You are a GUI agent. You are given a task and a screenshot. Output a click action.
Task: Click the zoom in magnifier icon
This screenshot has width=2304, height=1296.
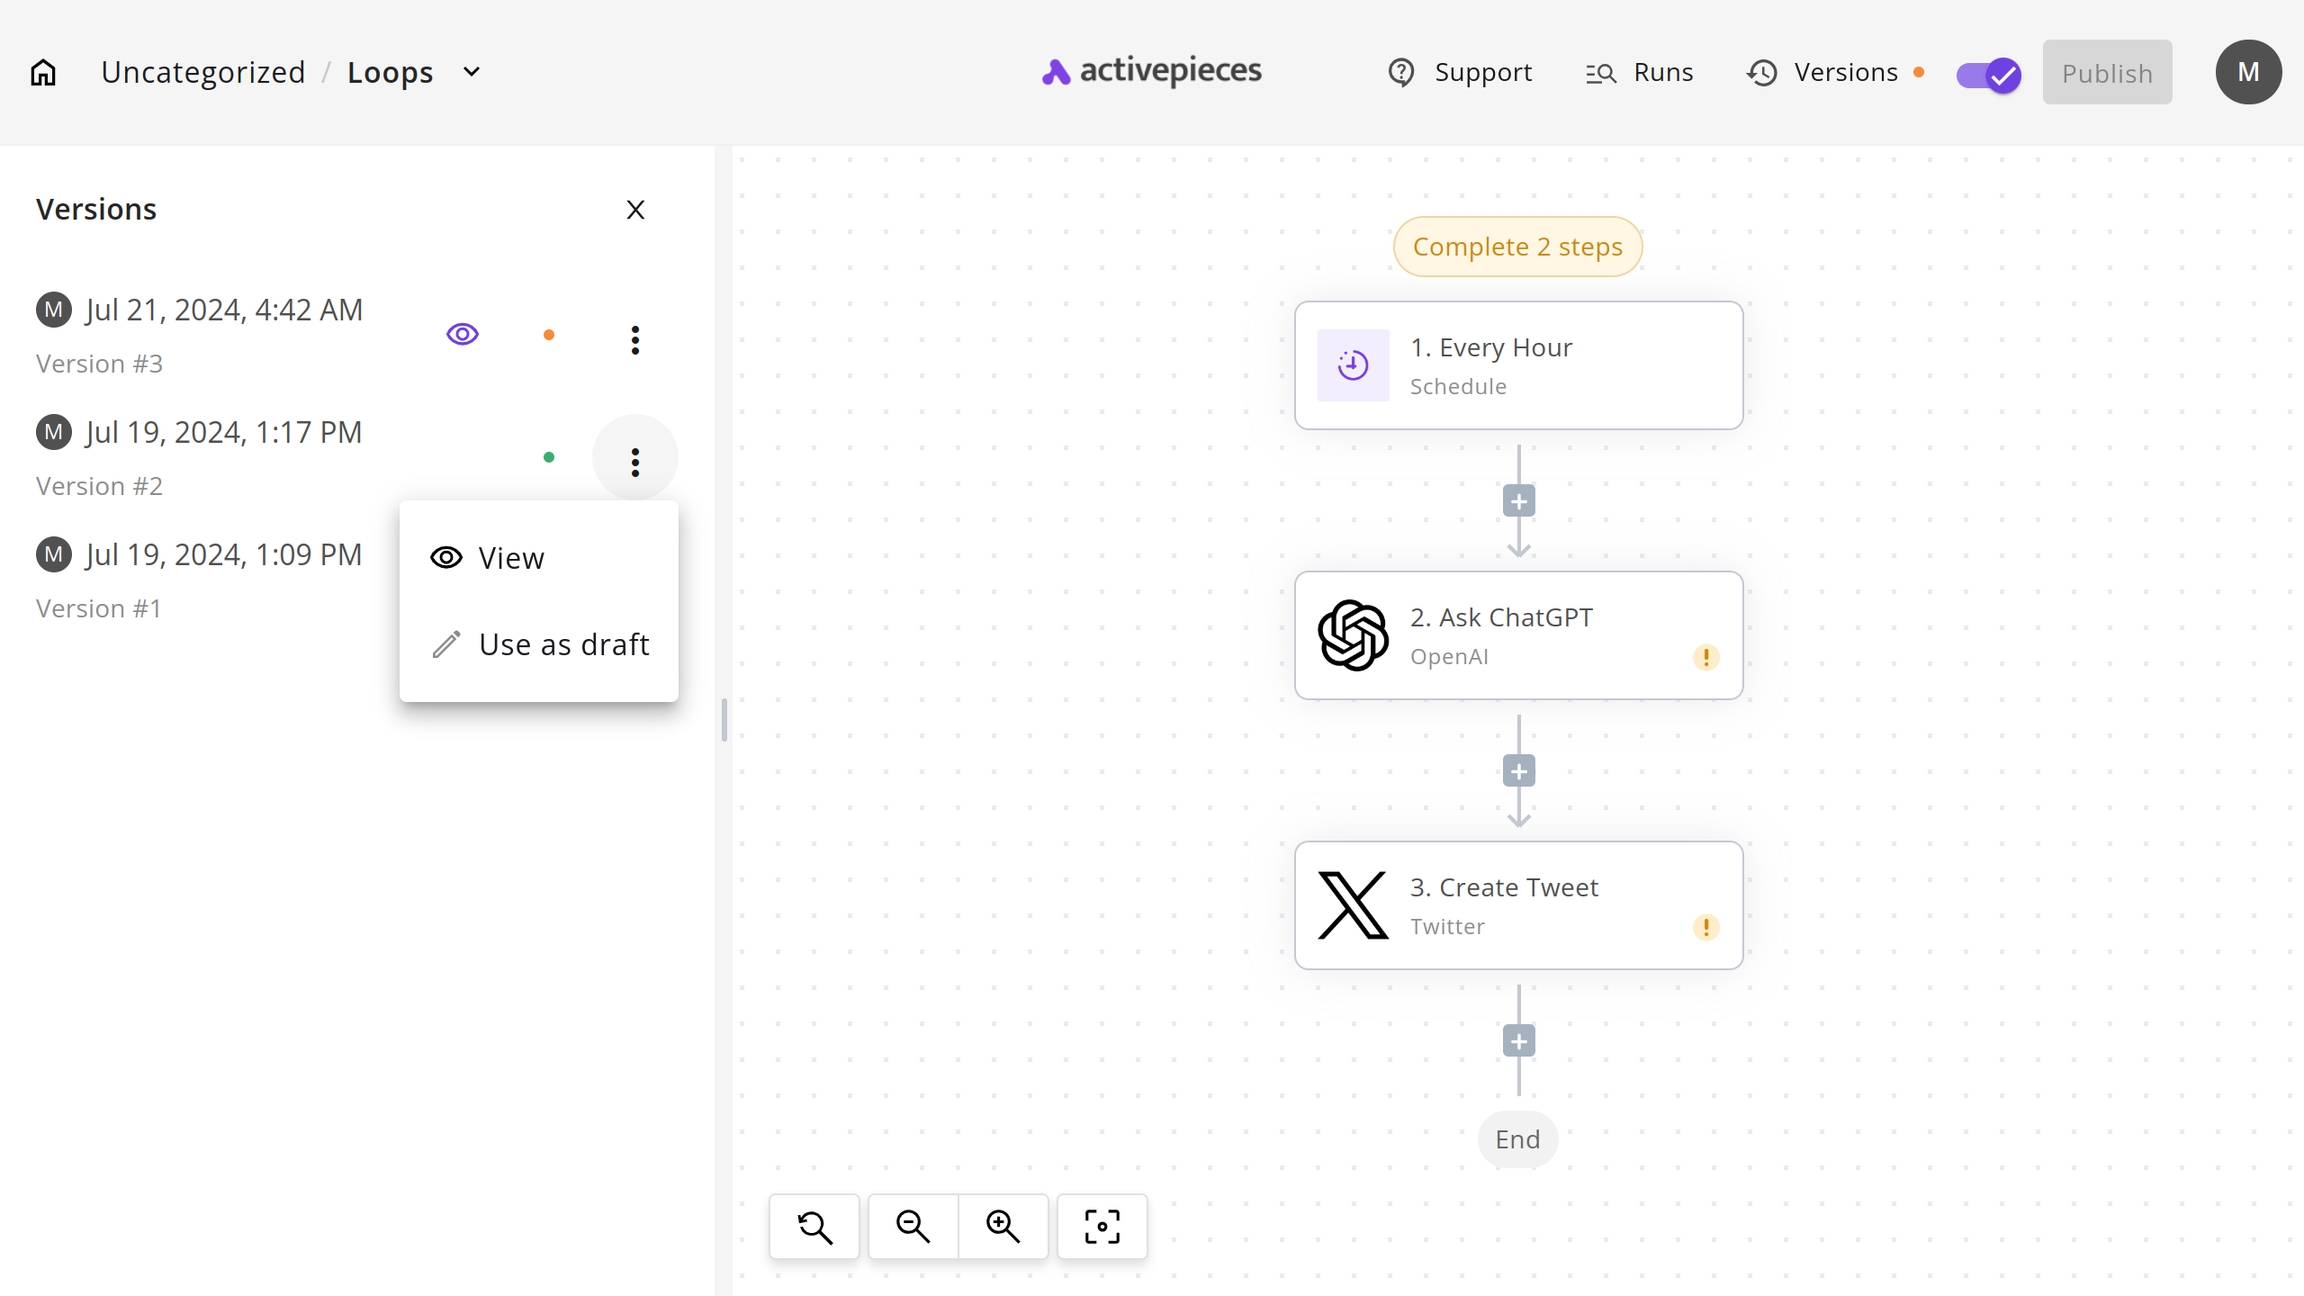1003,1226
